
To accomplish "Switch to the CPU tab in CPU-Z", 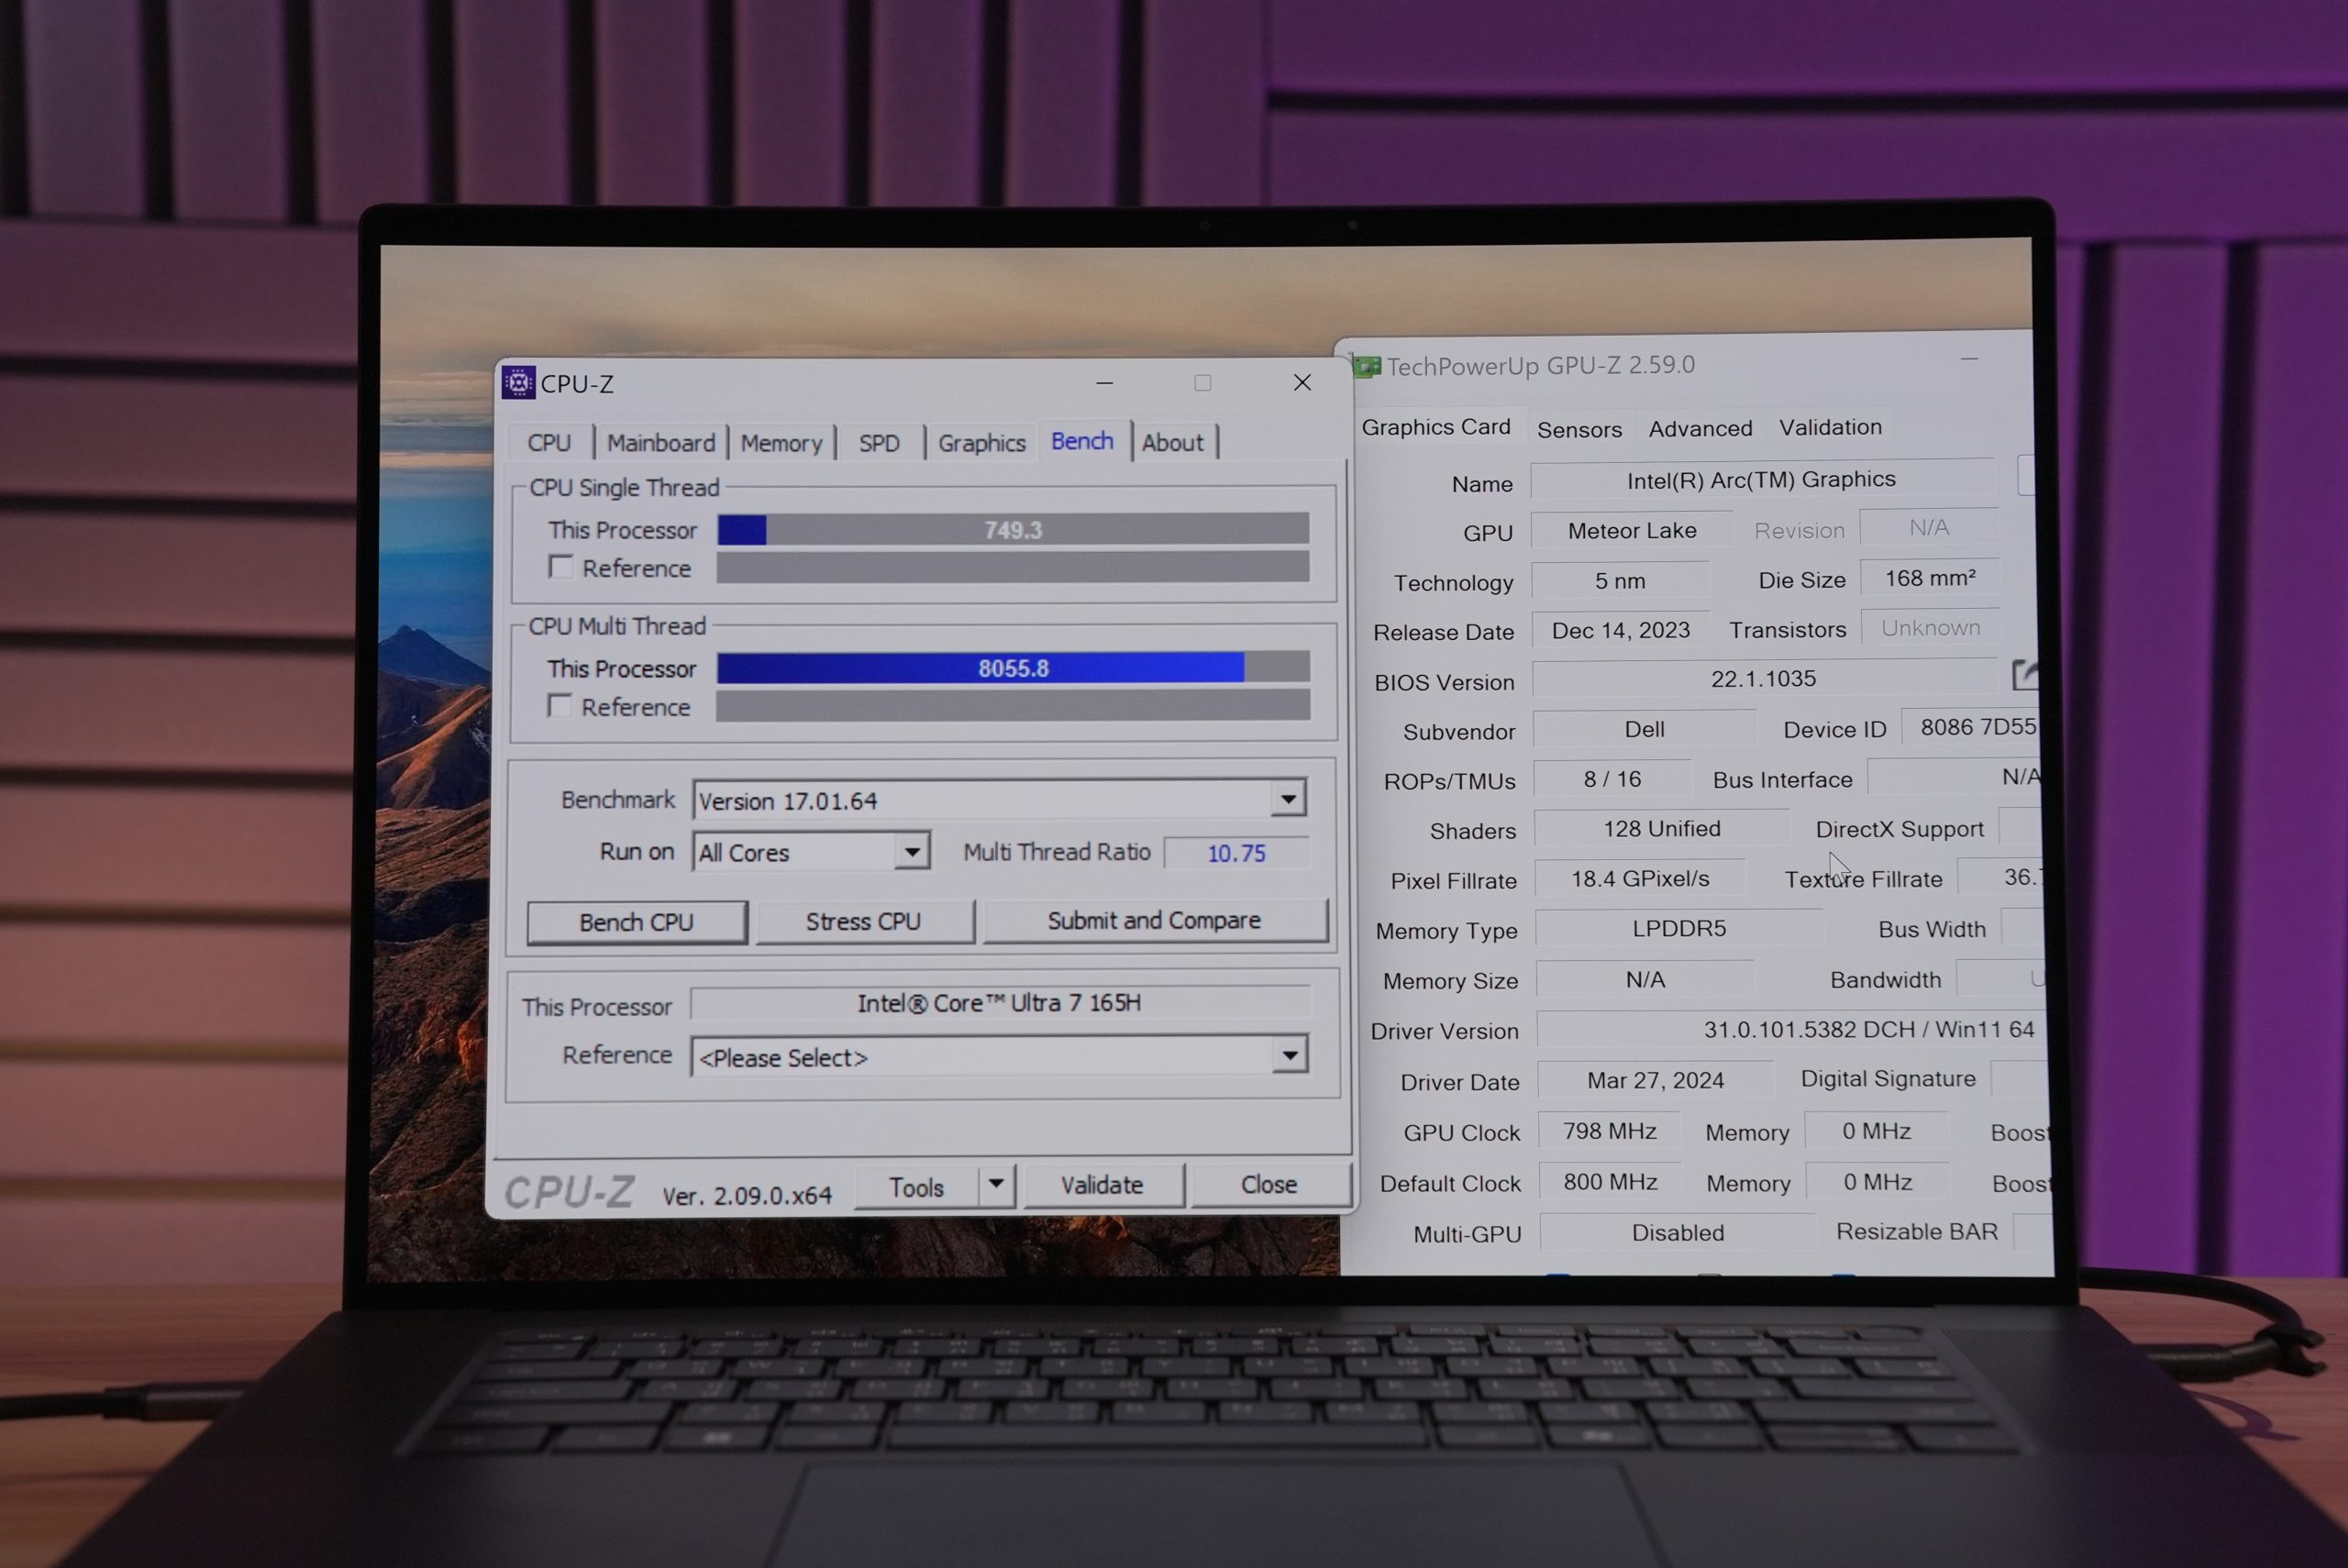I will [x=549, y=442].
